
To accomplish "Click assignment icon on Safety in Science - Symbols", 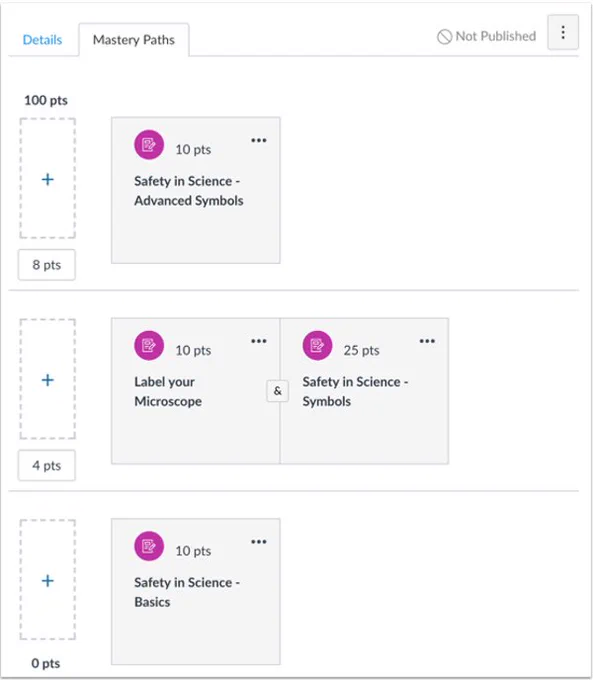I will pyautogui.click(x=317, y=345).
